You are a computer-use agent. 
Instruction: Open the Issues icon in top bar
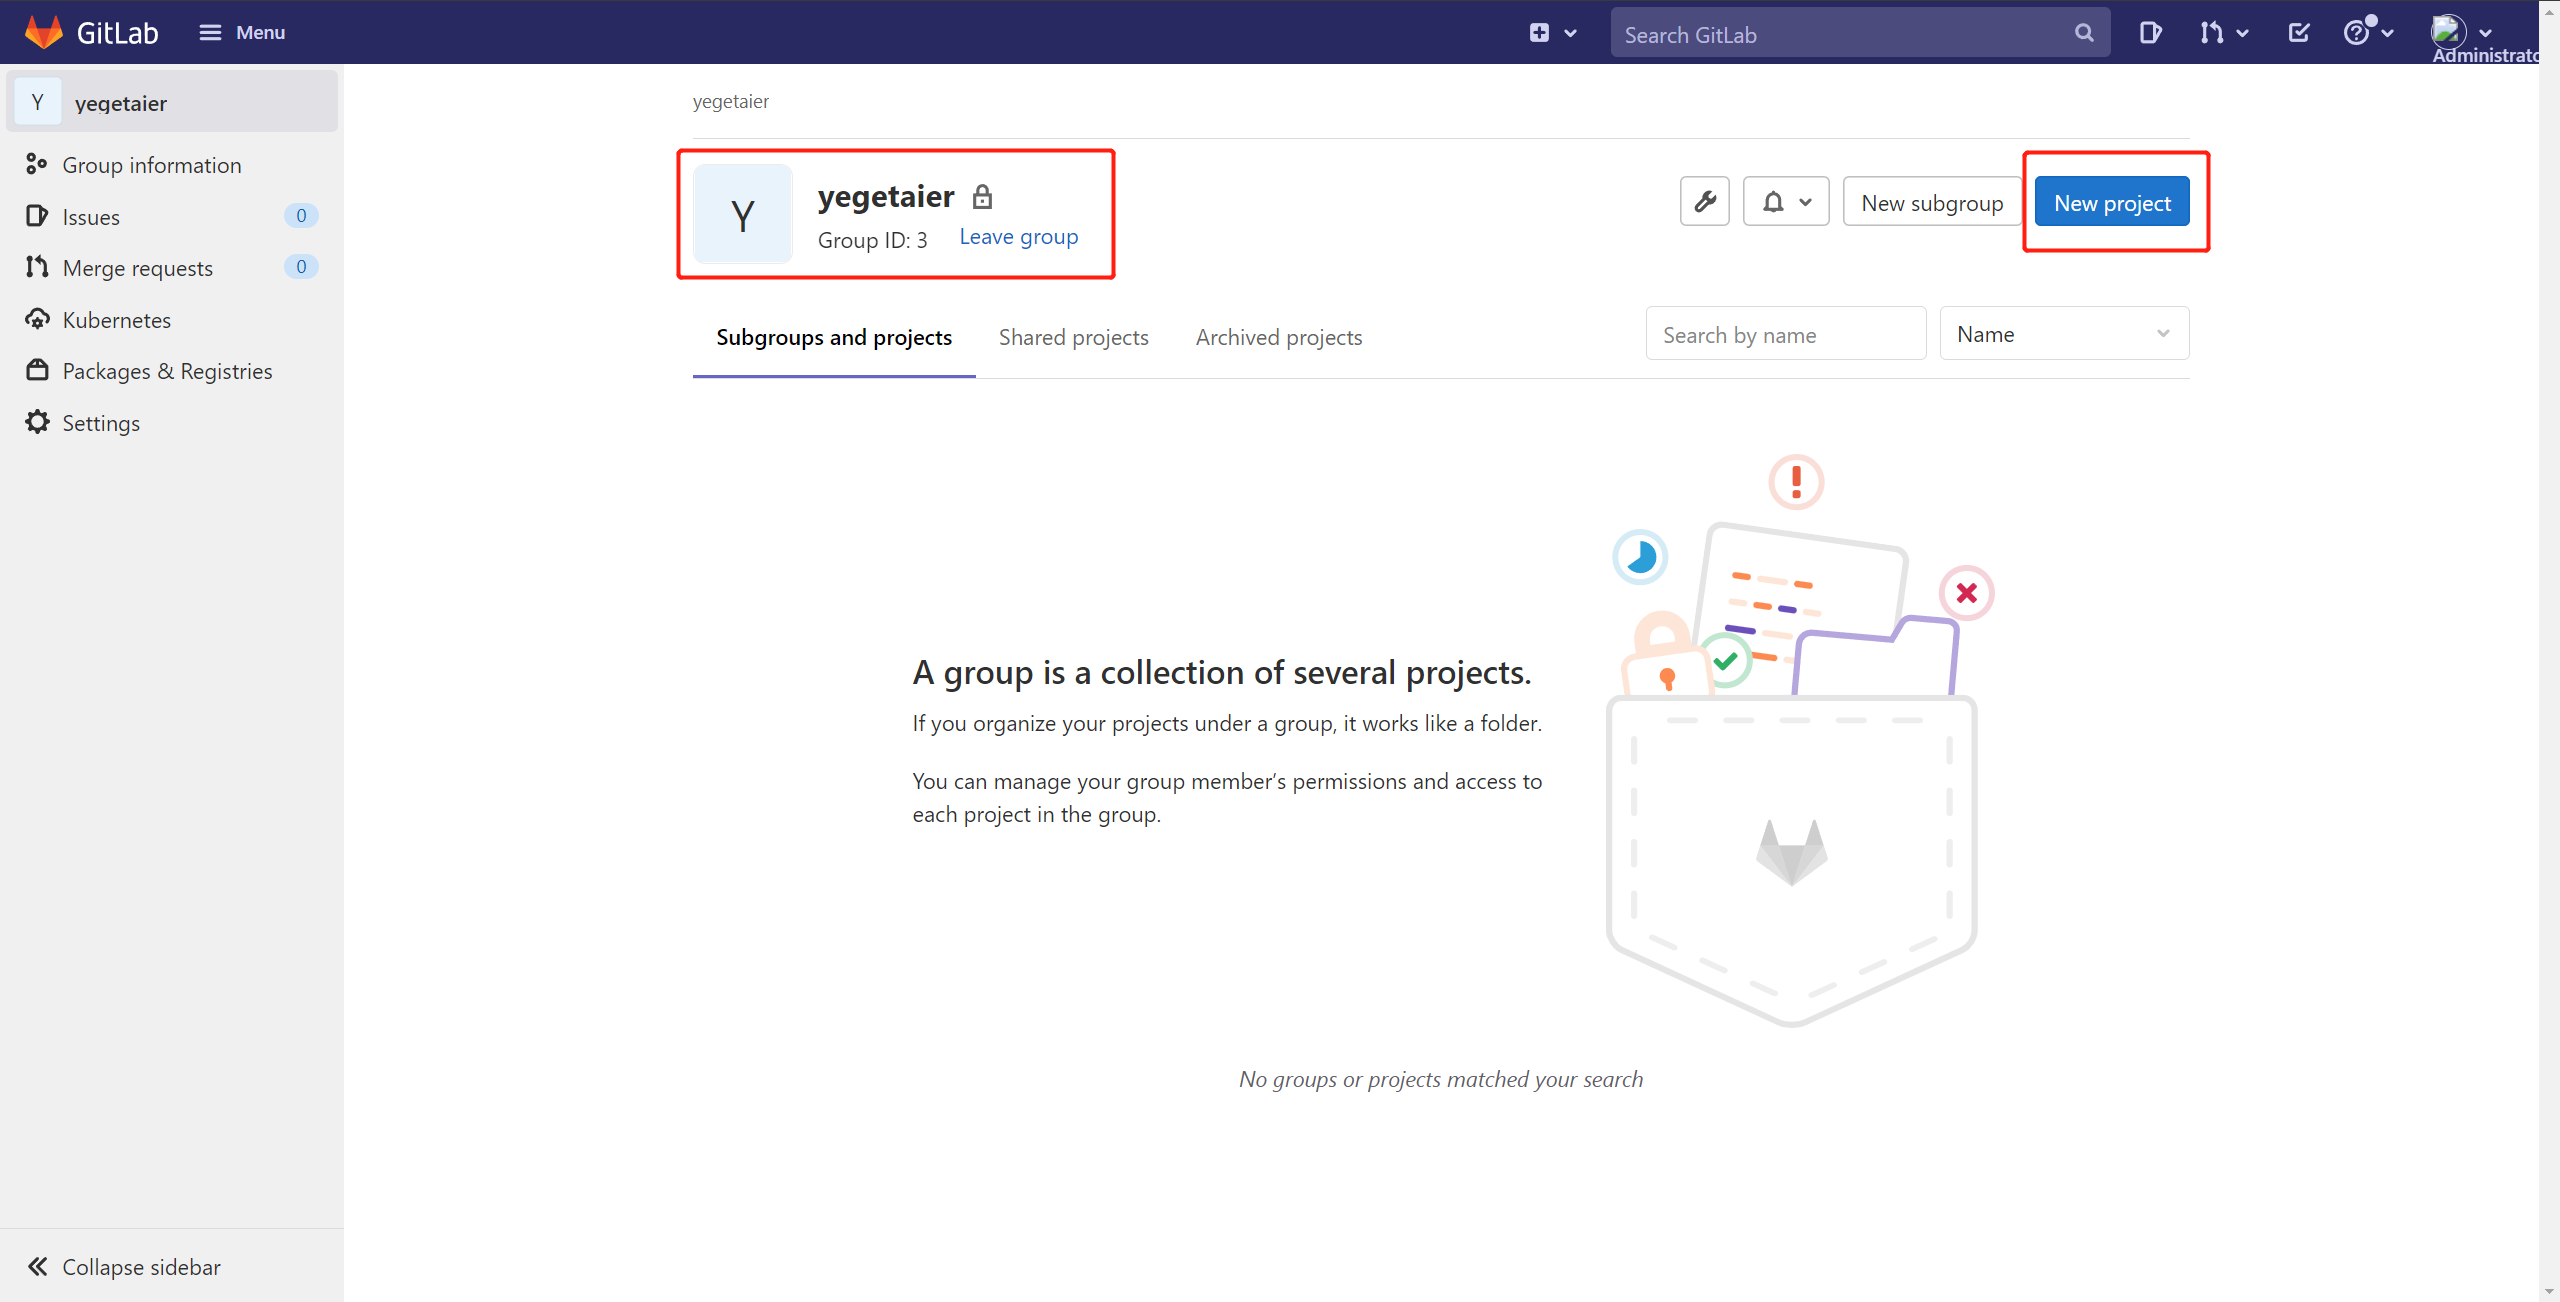click(2150, 33)
